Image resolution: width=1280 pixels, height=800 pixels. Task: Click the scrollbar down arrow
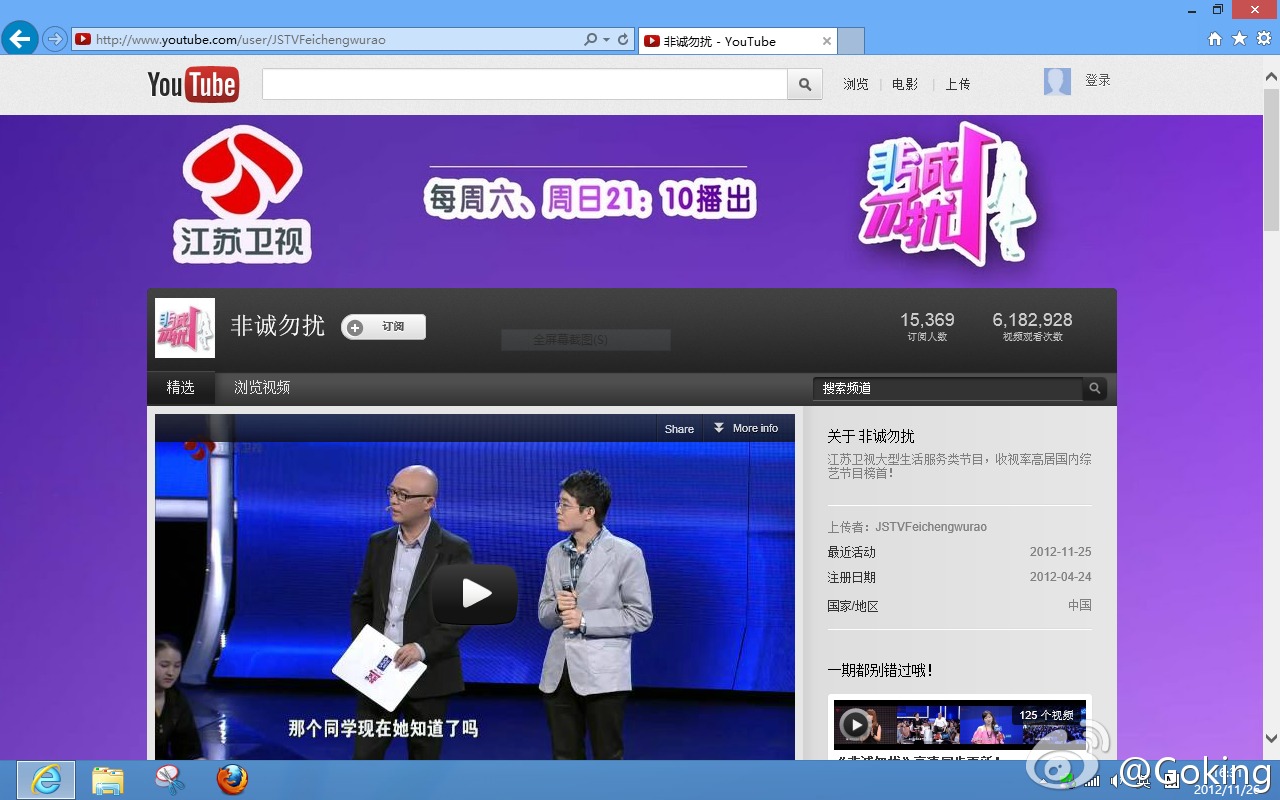[1271, 739]
